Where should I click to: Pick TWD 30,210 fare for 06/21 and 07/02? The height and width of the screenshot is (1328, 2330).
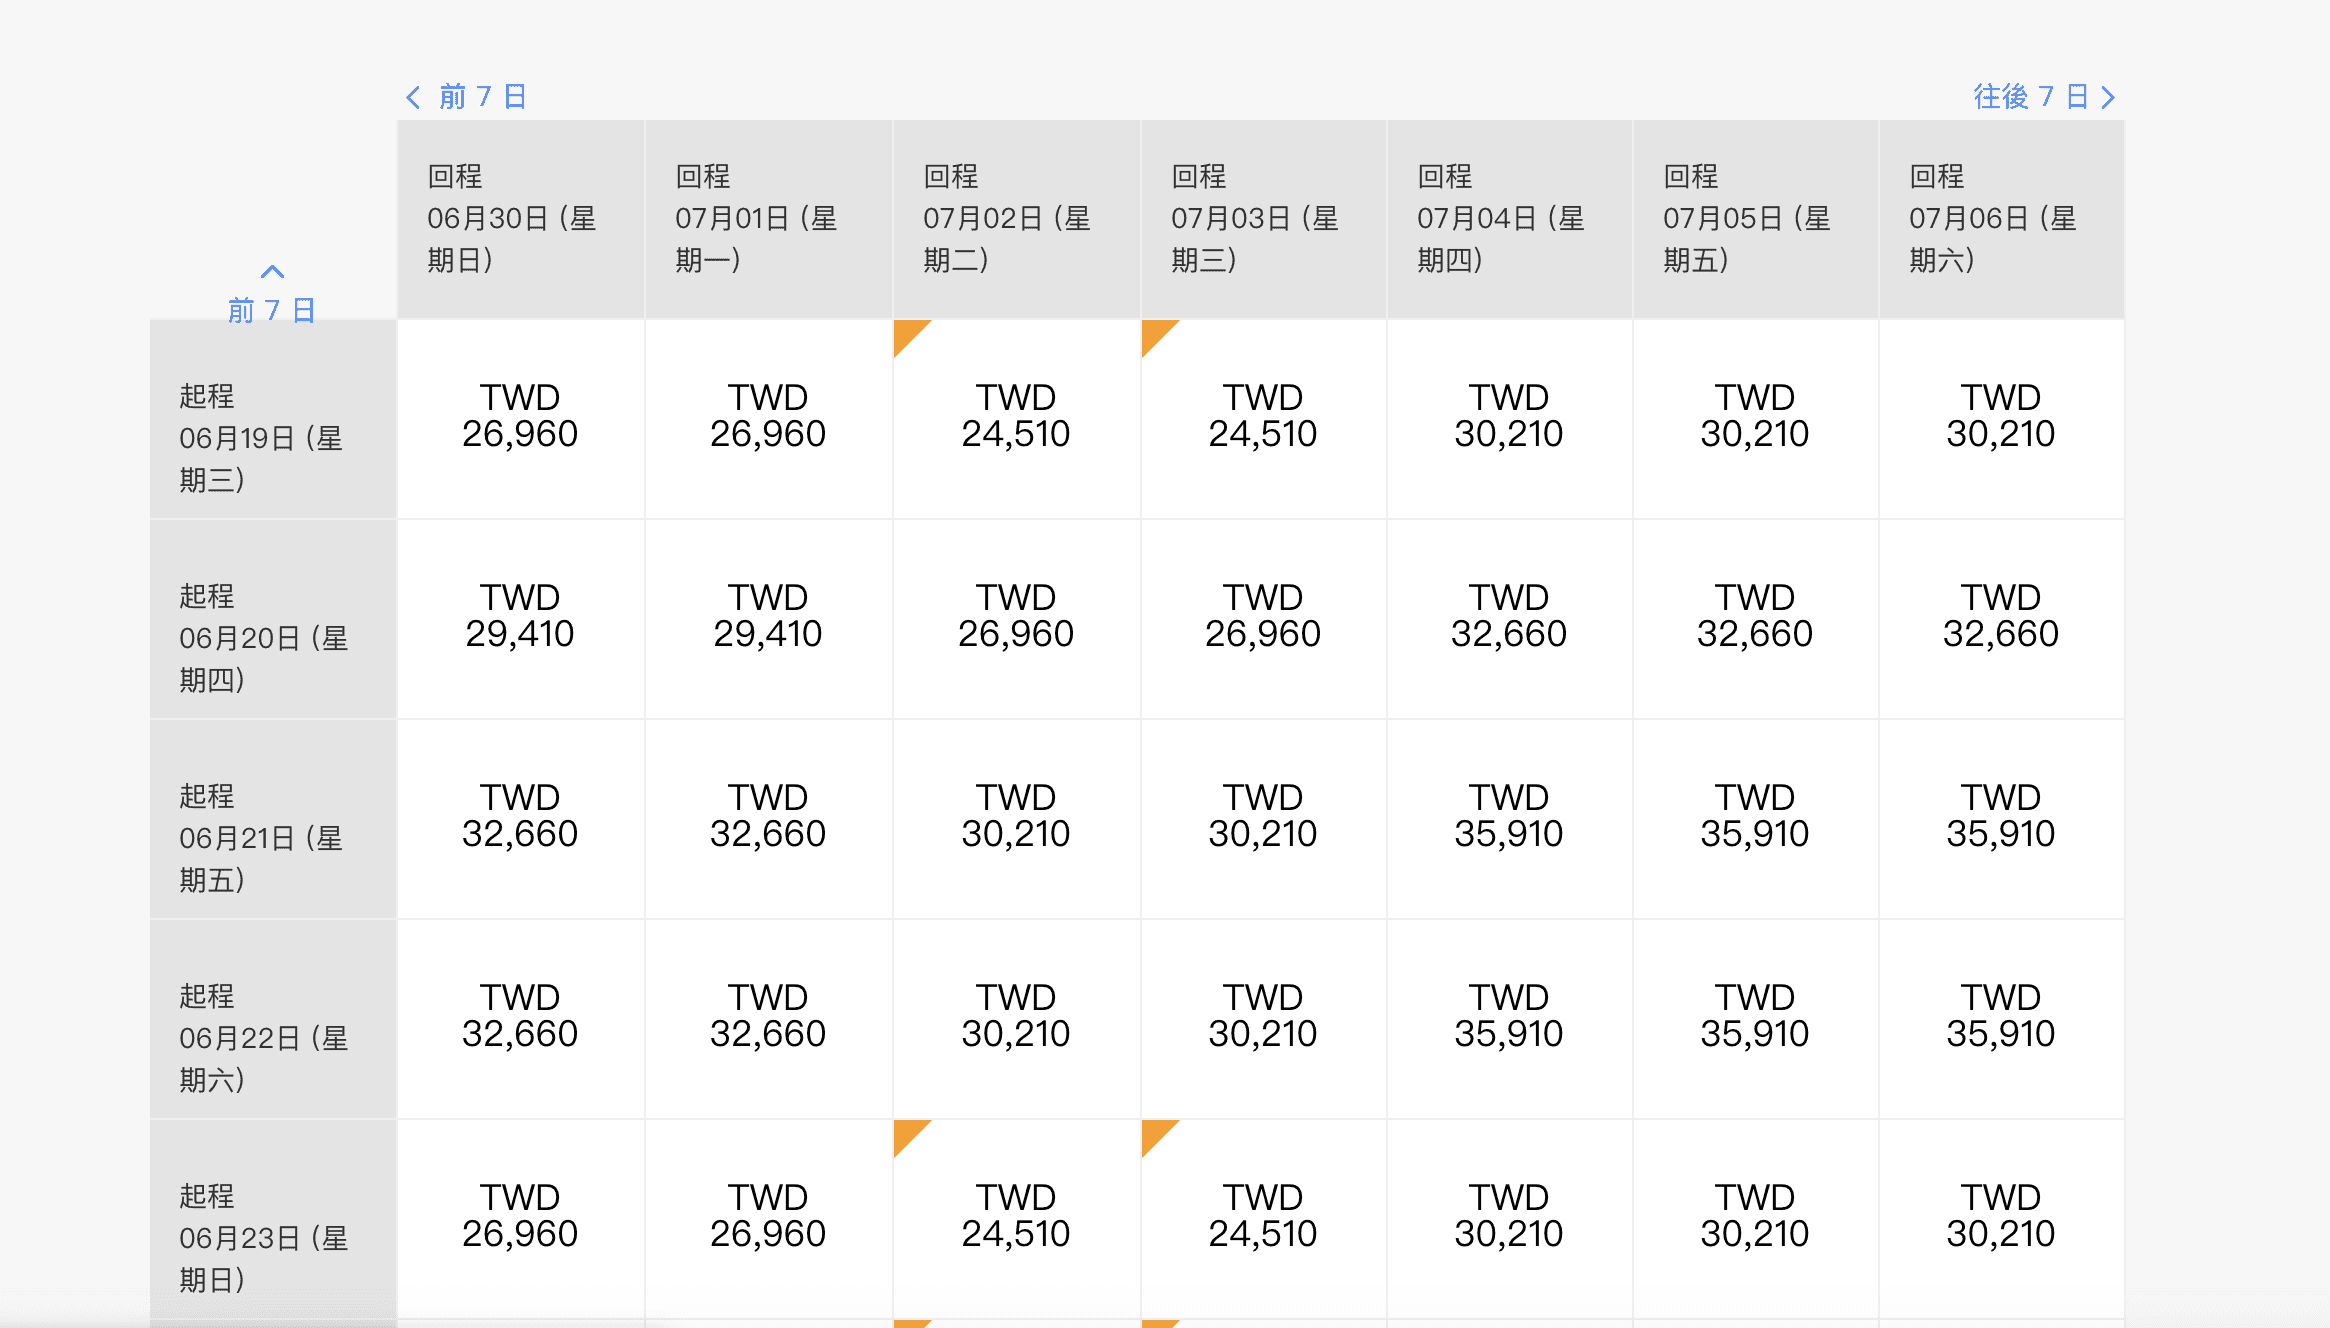click(1016, 819)
